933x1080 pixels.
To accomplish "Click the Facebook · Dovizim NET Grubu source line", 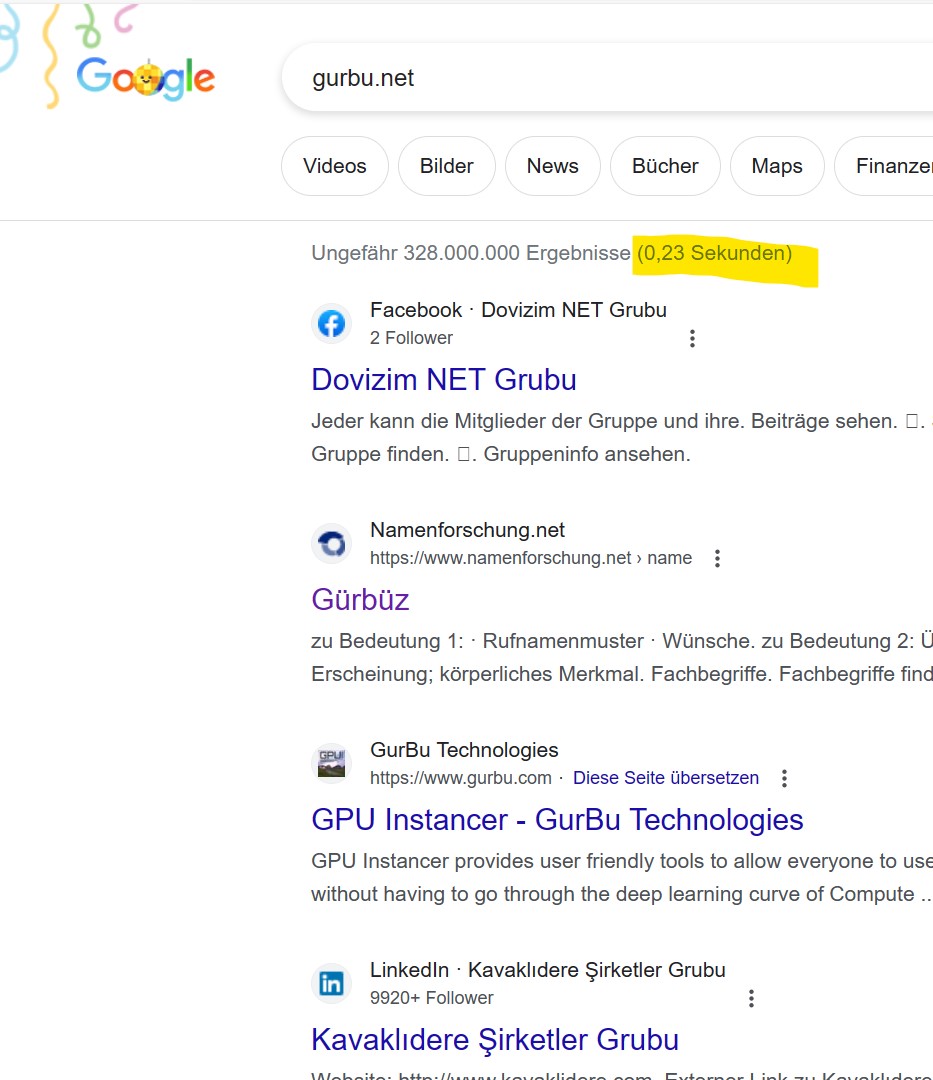I will pyautogui.click(x=518, y=310).
